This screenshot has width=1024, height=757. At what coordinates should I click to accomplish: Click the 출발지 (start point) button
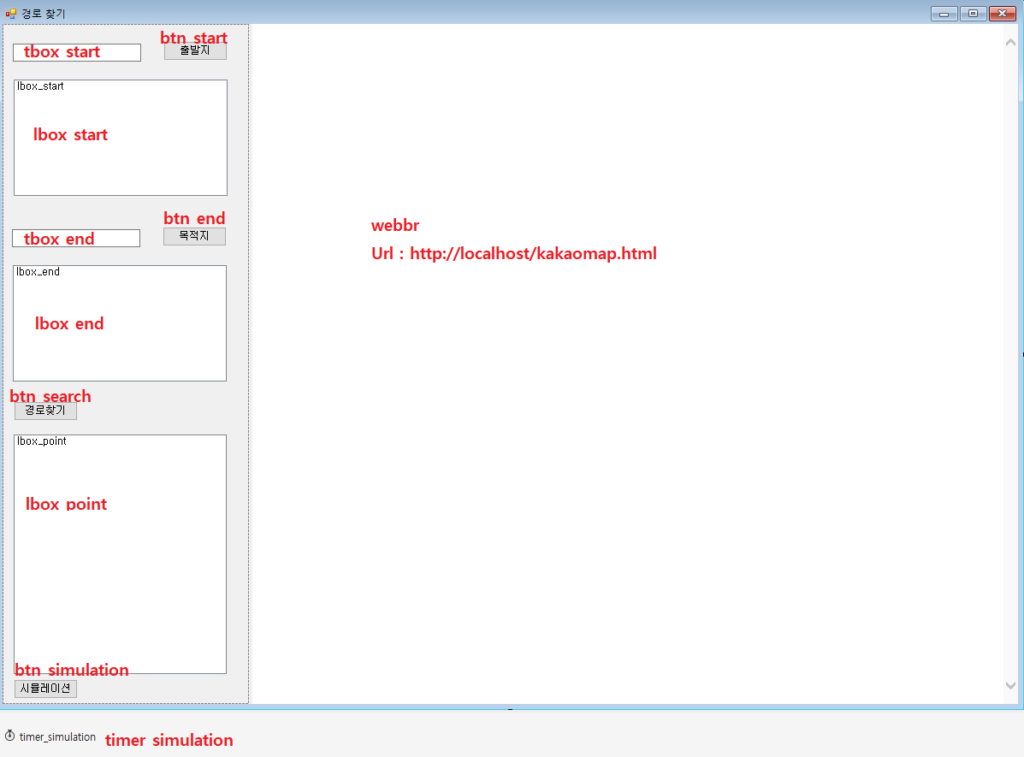coord(194,49)
